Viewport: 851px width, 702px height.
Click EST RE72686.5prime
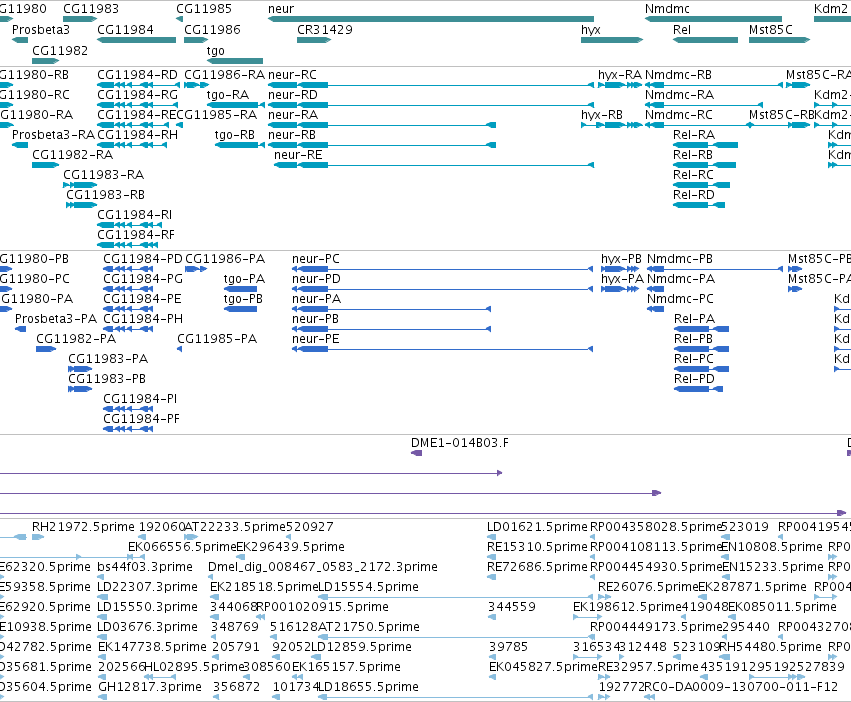click(x=537, y=567)
